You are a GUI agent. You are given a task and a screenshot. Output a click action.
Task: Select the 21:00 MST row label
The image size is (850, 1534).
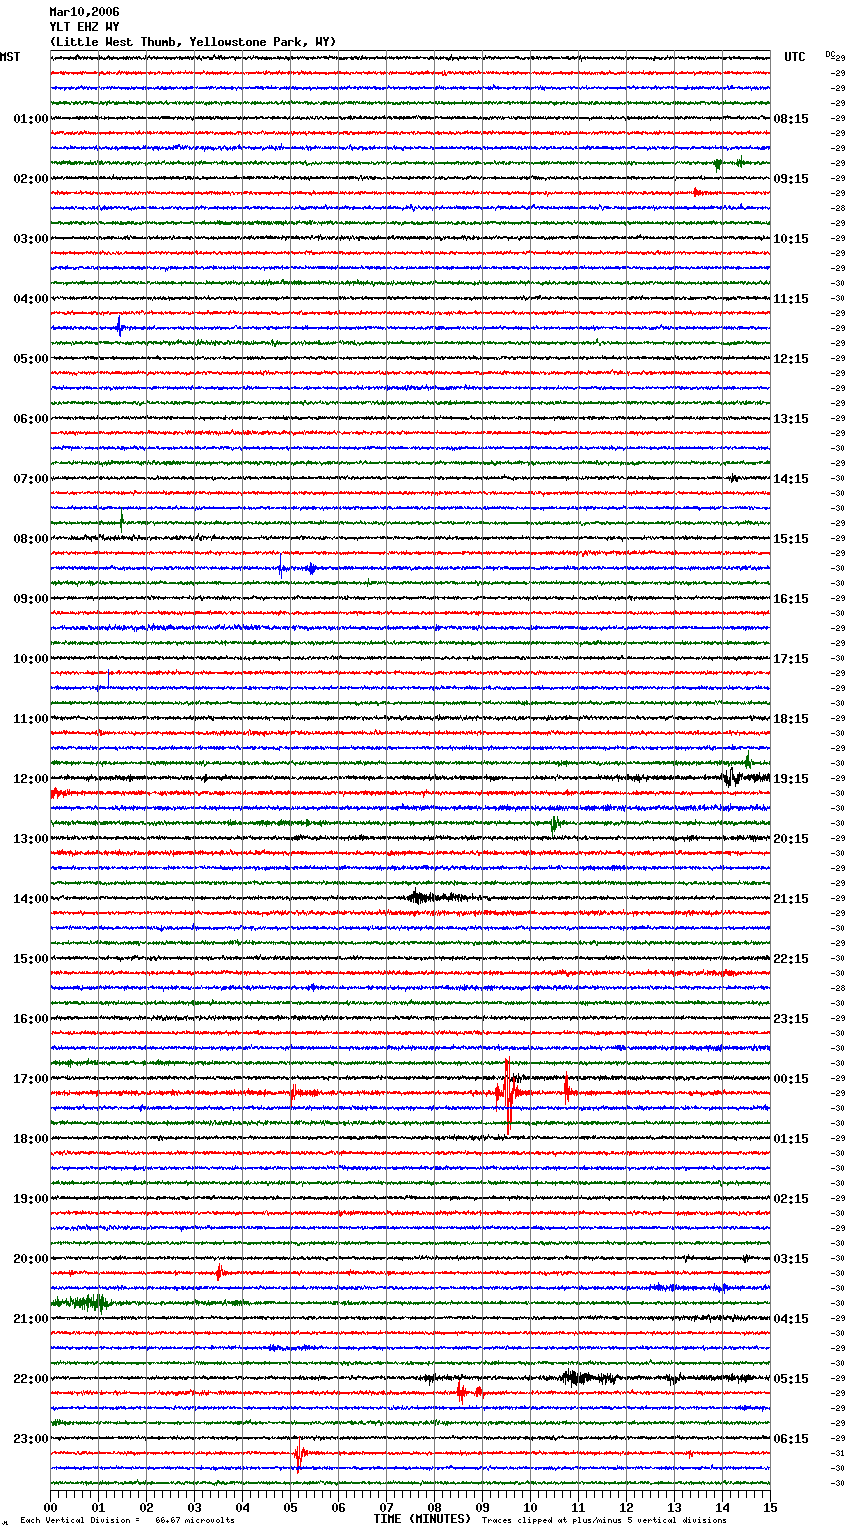(31, 1319)
